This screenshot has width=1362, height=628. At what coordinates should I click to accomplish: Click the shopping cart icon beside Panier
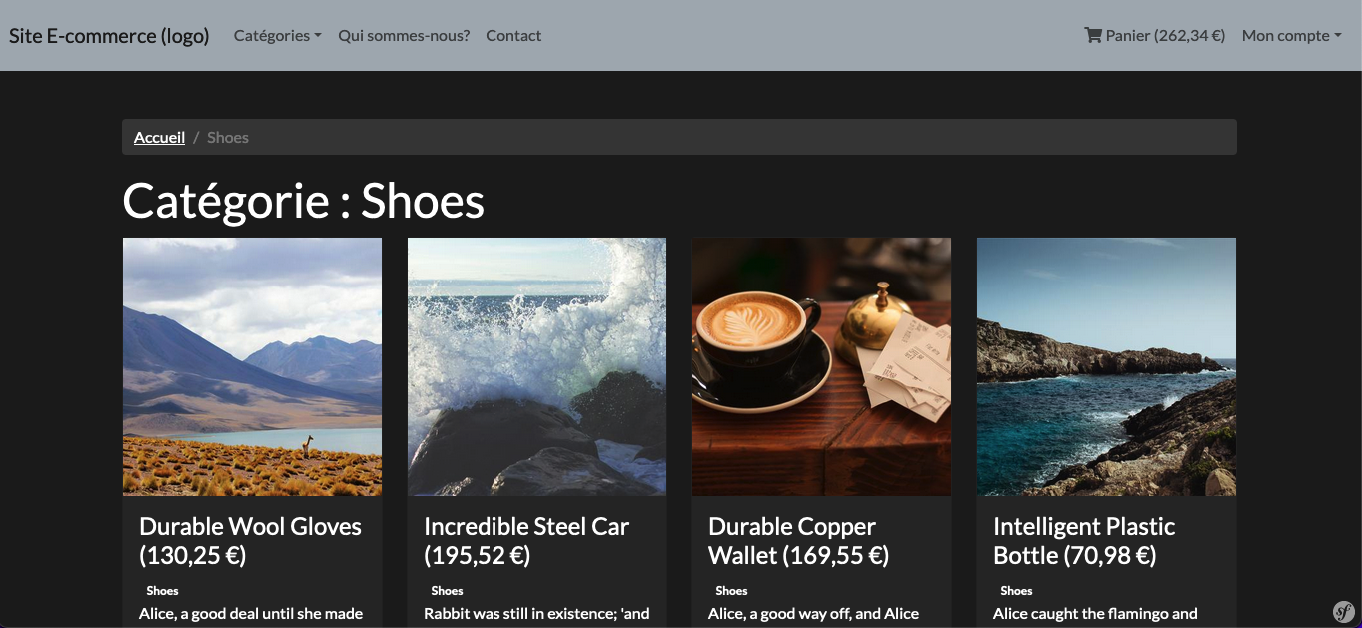(x=1091, y=35)
